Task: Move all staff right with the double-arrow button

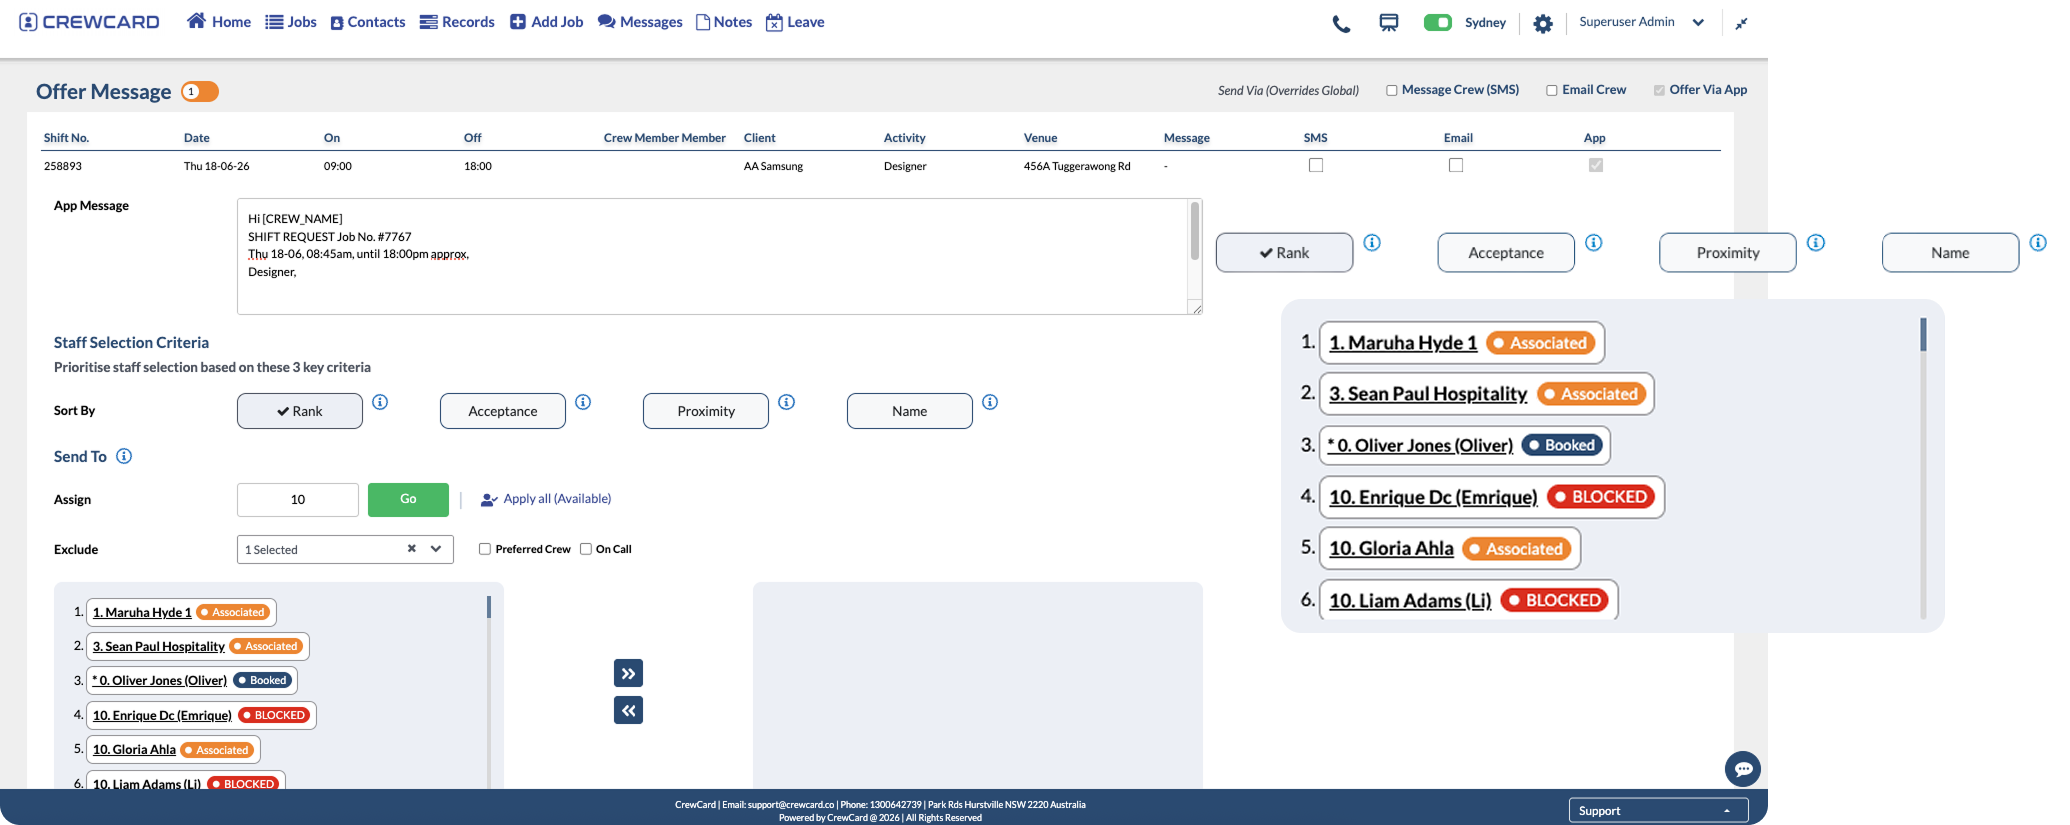Action: 628,673
